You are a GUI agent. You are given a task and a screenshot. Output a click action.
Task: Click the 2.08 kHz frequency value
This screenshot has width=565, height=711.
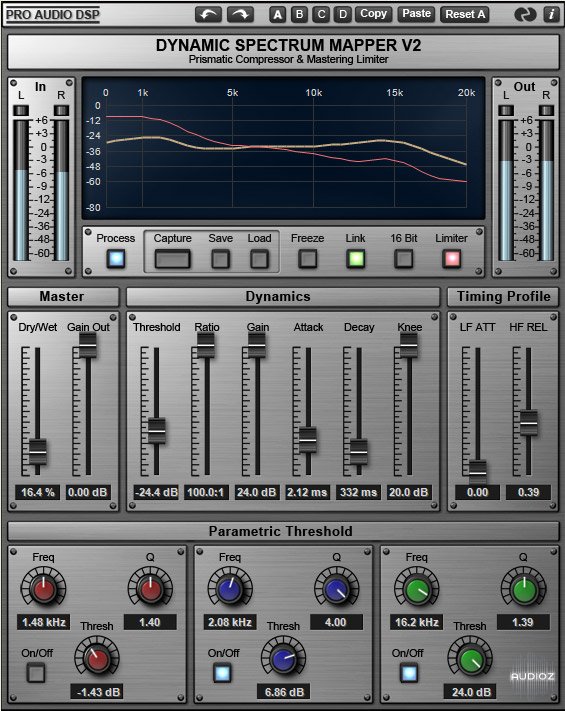pyautogui.click(x=230, y=622)
